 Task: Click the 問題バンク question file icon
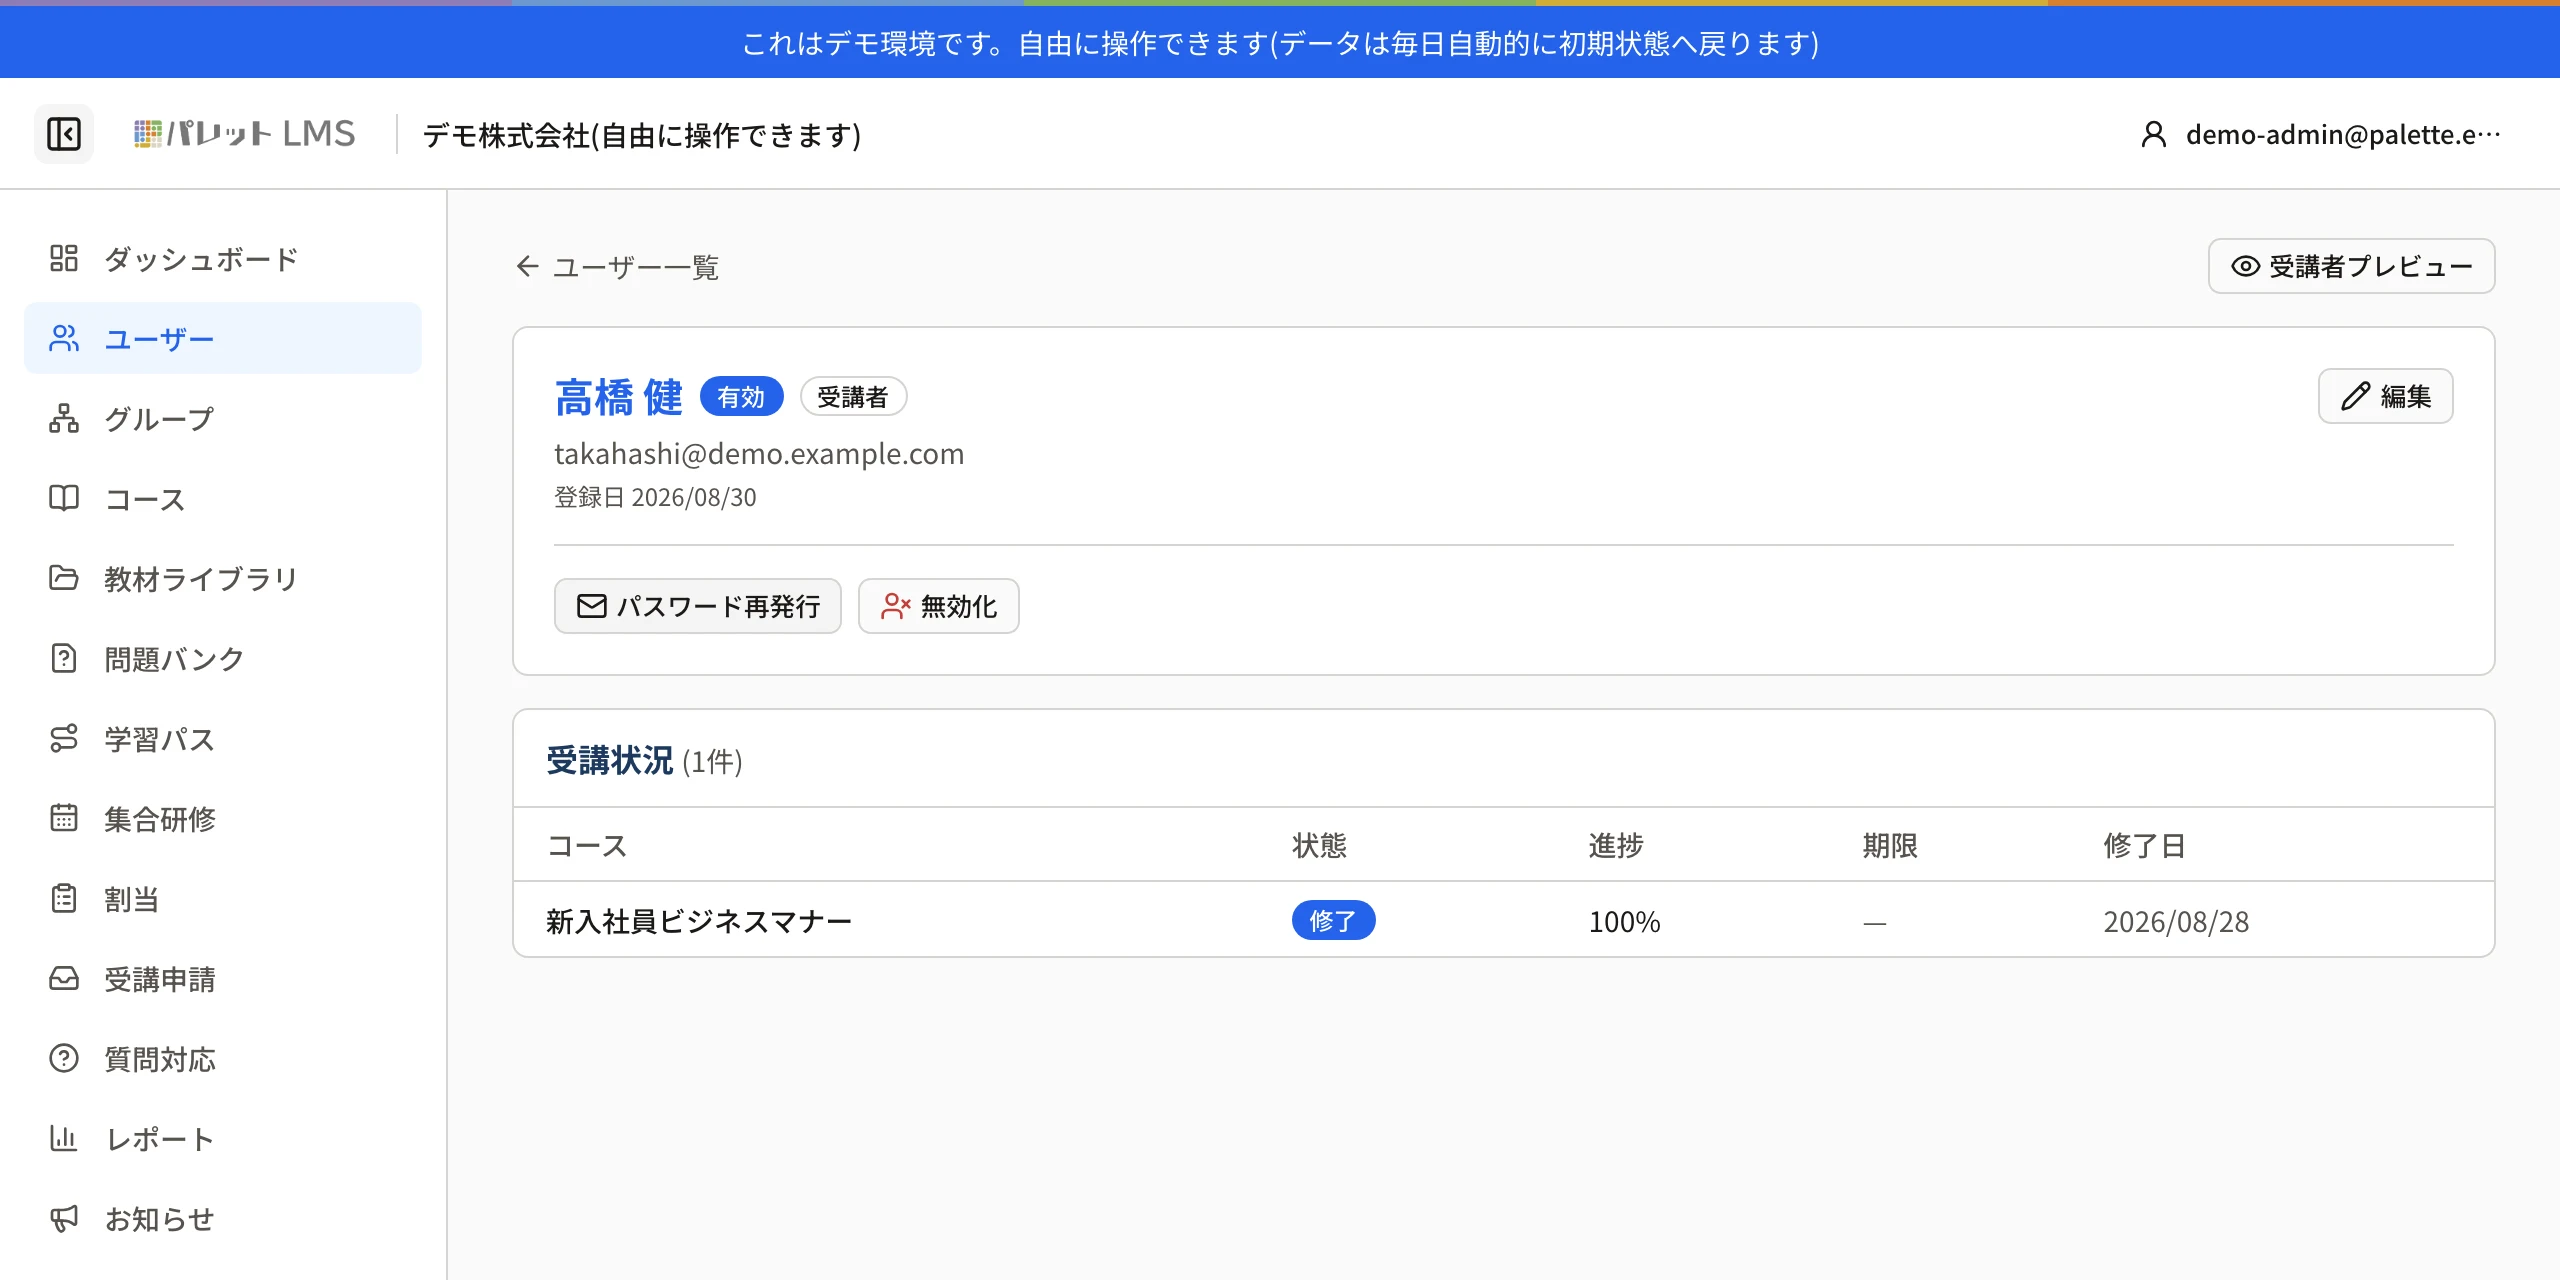pyautogui.click(x=64, y=658)
